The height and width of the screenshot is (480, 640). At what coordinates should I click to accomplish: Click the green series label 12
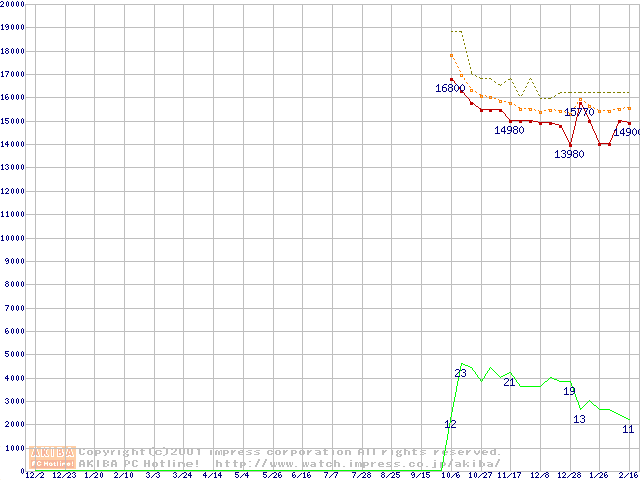[450, 425]
